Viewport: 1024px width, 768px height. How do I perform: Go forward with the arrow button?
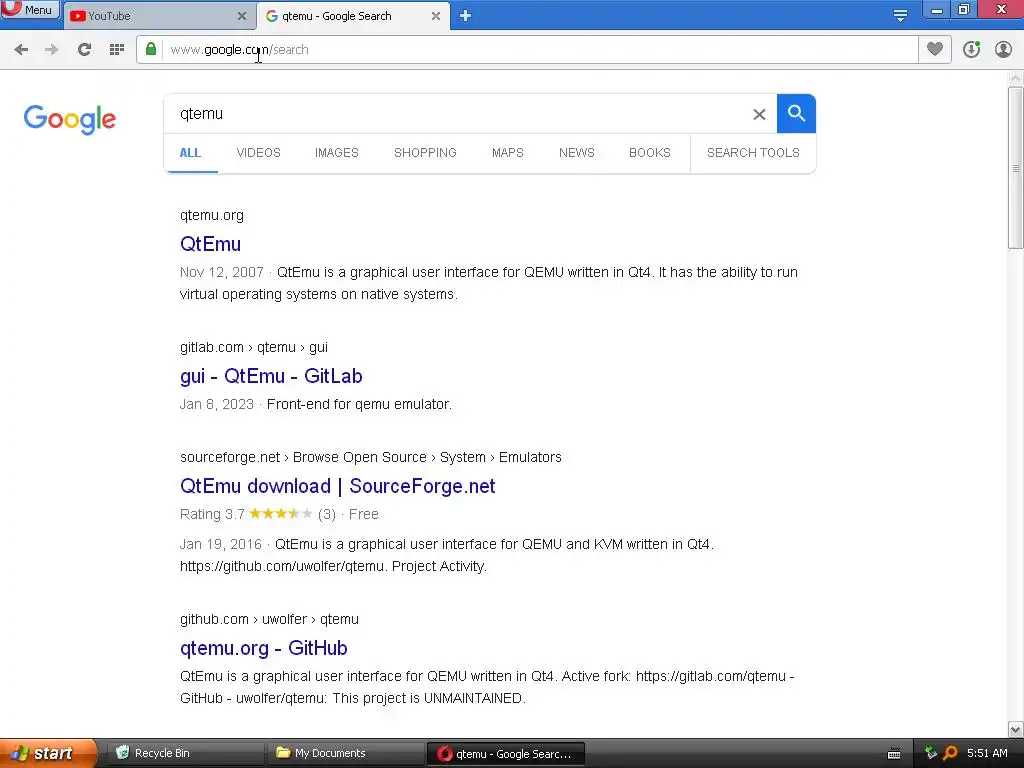tap(52, 50)
